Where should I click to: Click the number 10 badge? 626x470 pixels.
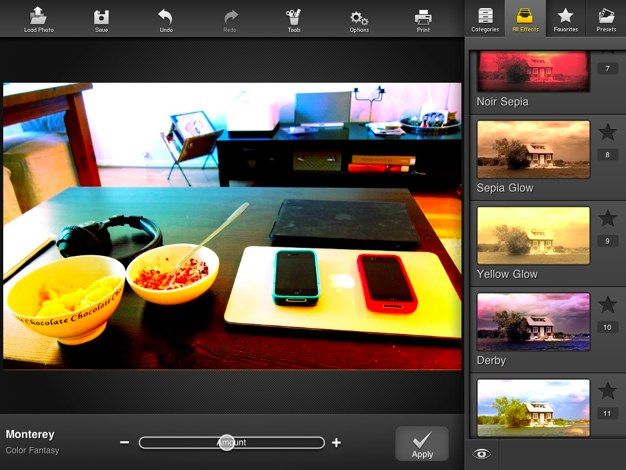tap(607, 327)
